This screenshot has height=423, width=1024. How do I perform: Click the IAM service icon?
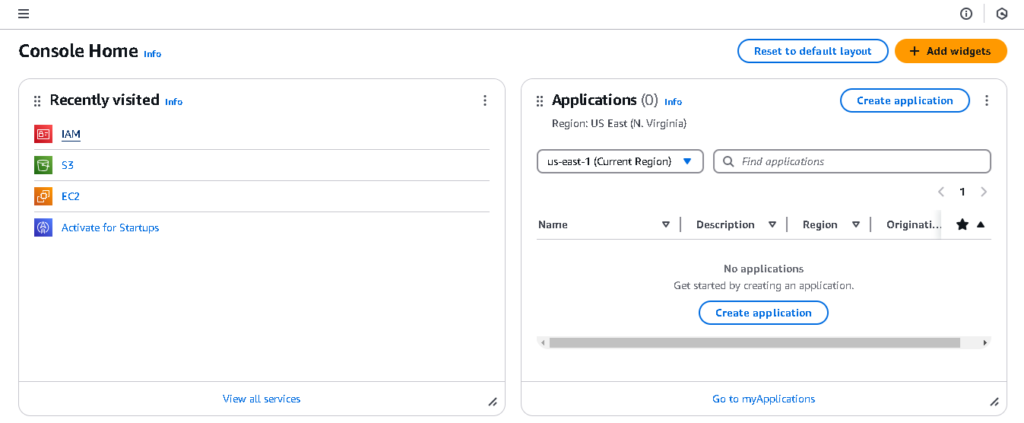point(43,134)
